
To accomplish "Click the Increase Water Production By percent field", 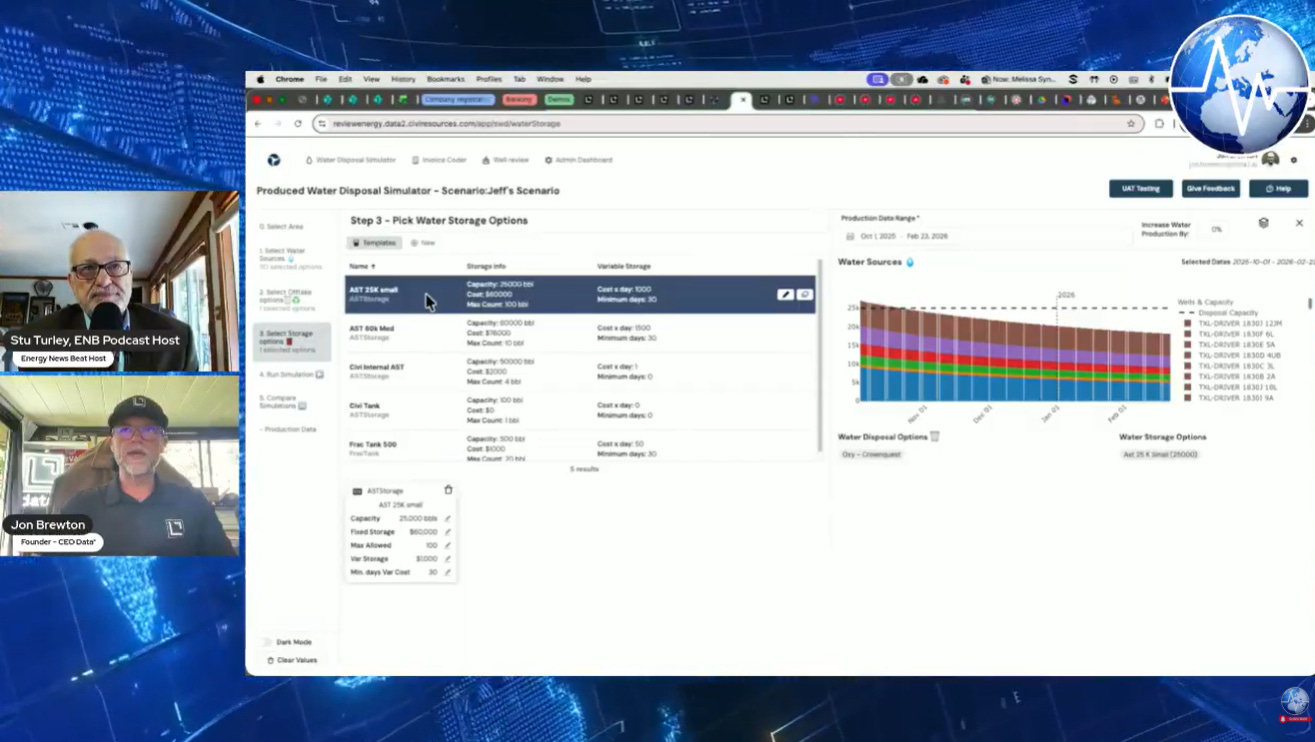I will click(x=1217, y=229).
